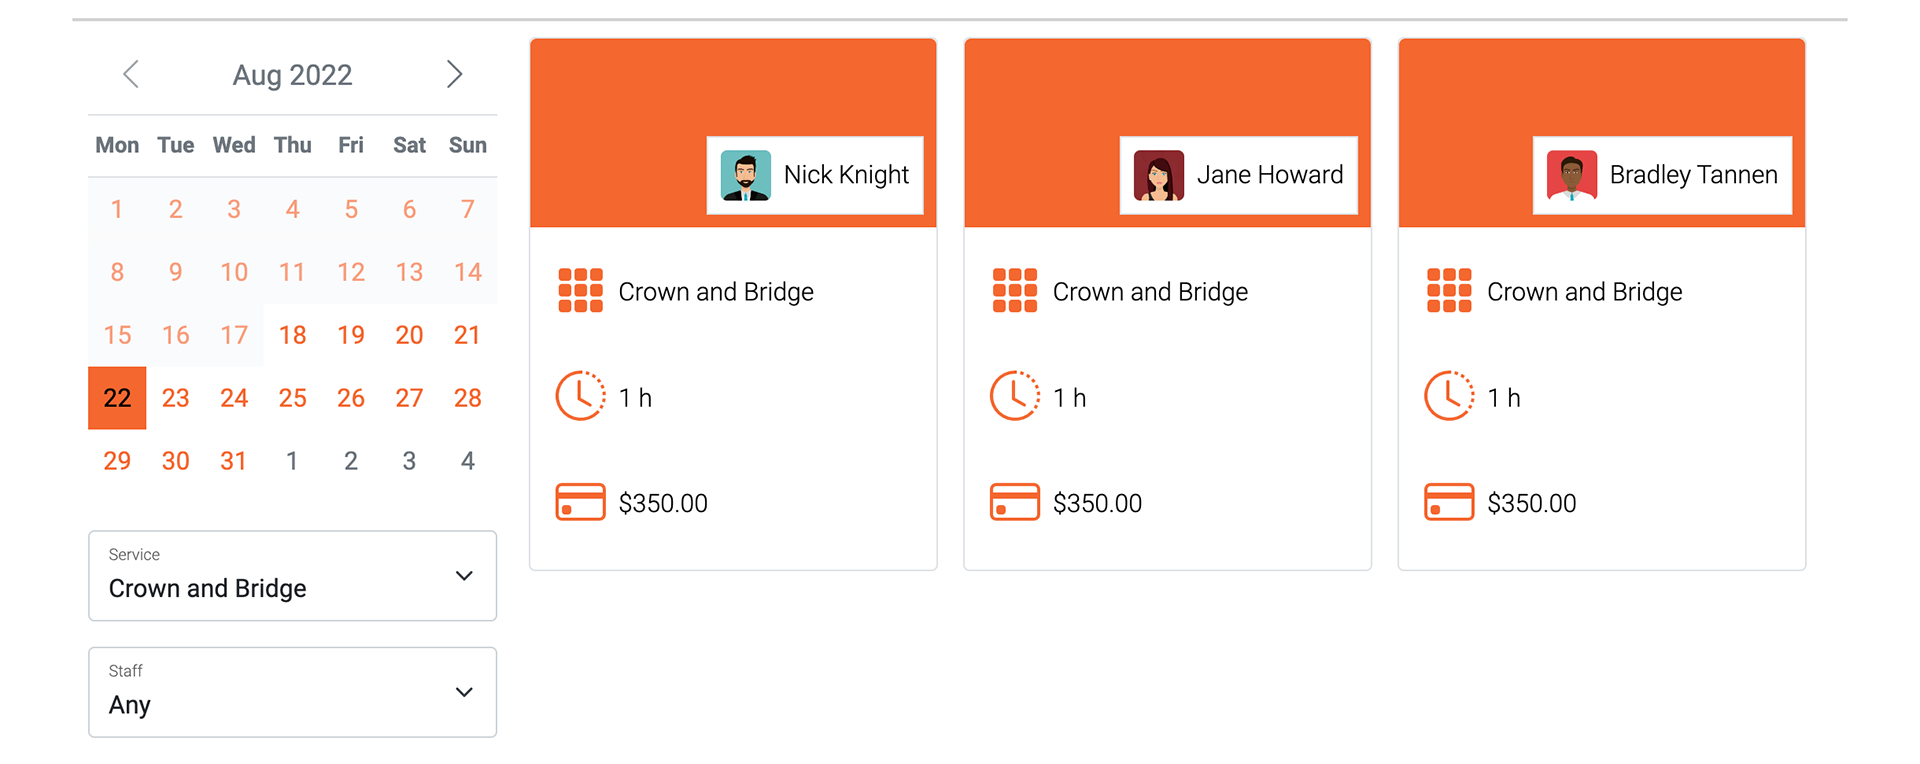1920x764 pixels.
Task: Click Jane Howard's avatar image
Action: [1158, 175]
